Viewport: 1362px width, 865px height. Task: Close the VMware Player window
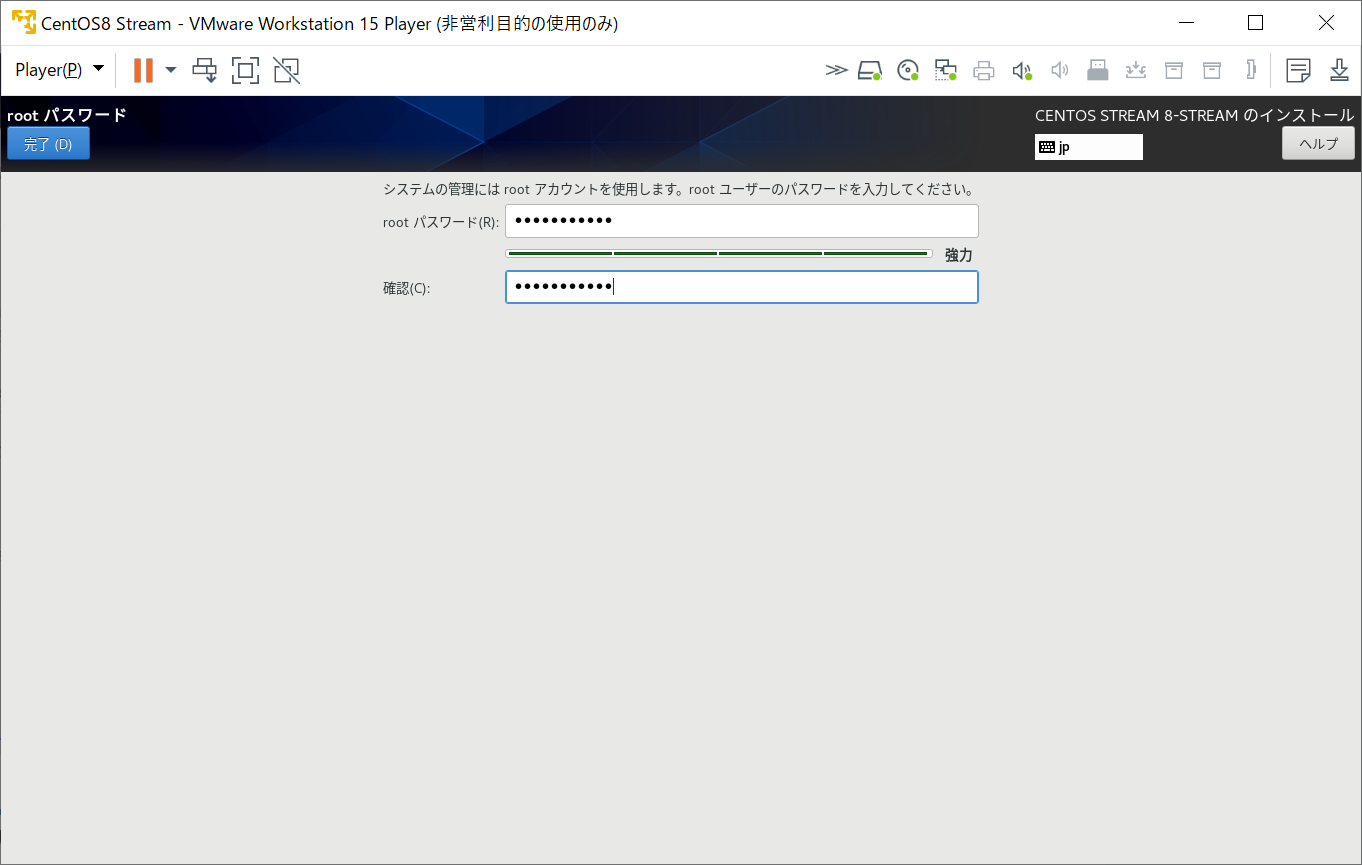click(1326, 22)
